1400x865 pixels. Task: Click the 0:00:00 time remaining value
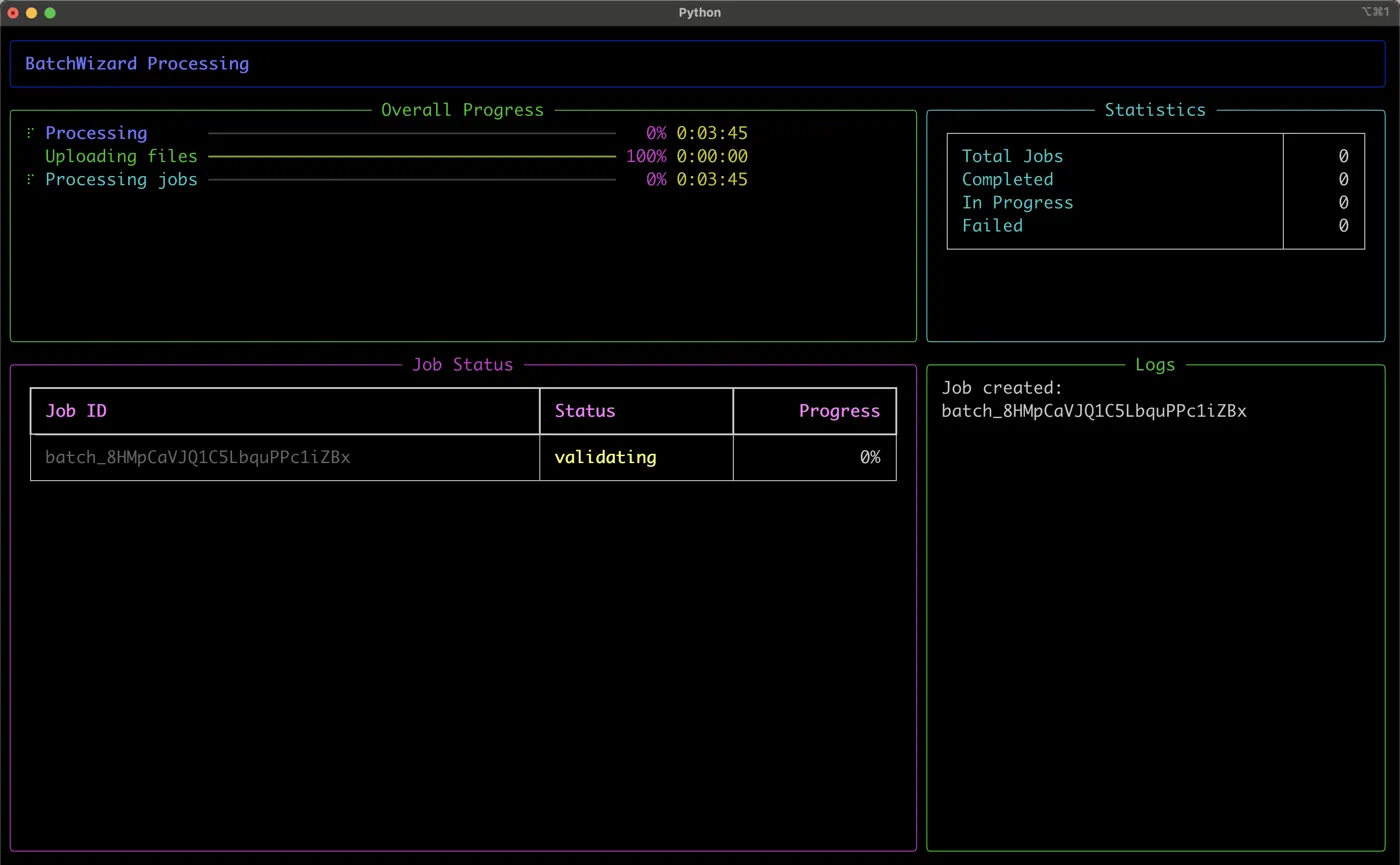tap(712, 157)
